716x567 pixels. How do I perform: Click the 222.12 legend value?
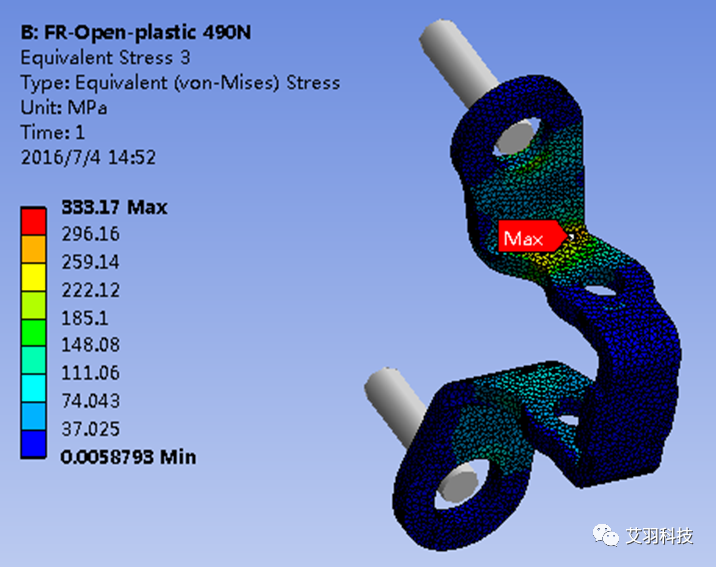(90, 290)
